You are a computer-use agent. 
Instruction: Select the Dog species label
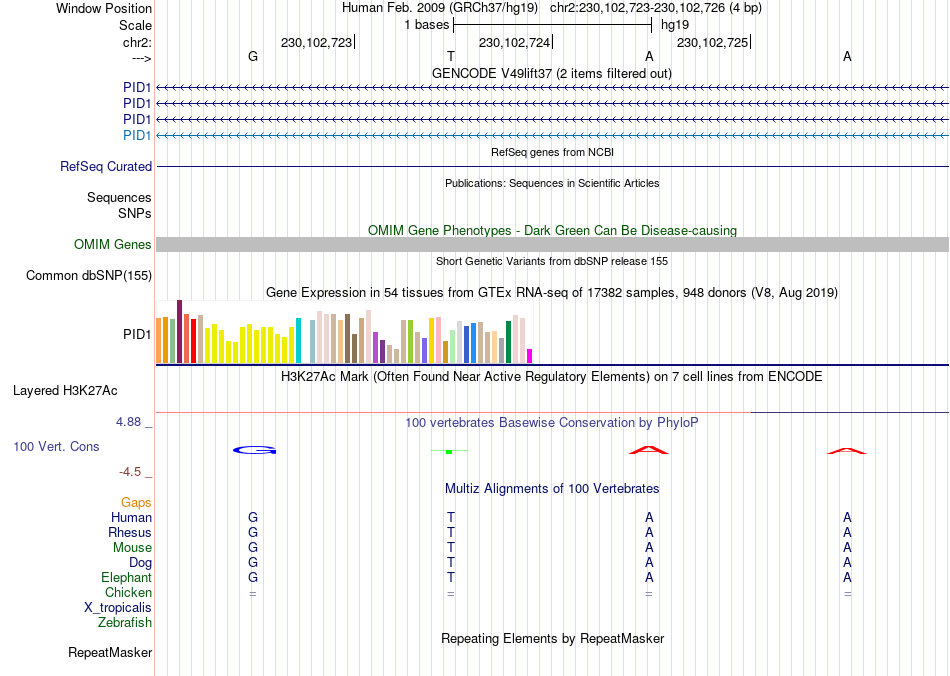point(141,563)
